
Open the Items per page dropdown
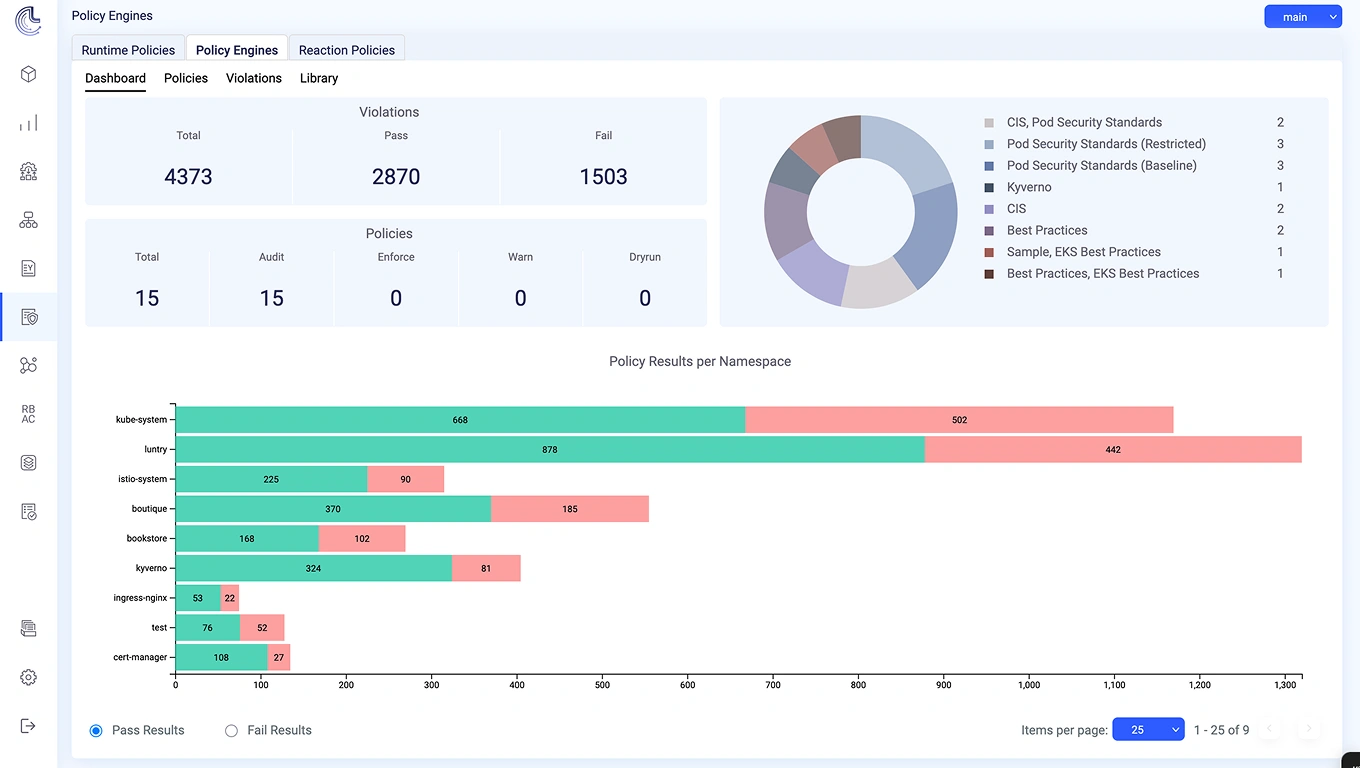pos(1148,730)
